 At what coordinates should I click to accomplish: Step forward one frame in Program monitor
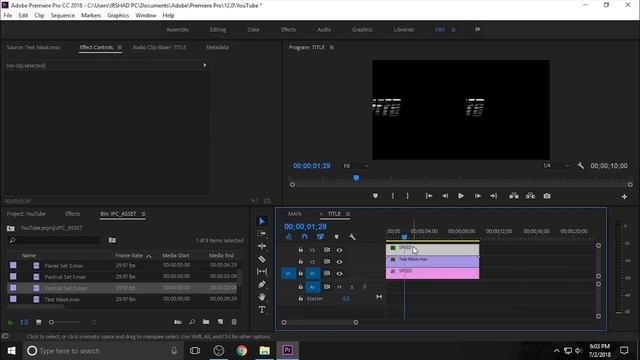(478, 196)
